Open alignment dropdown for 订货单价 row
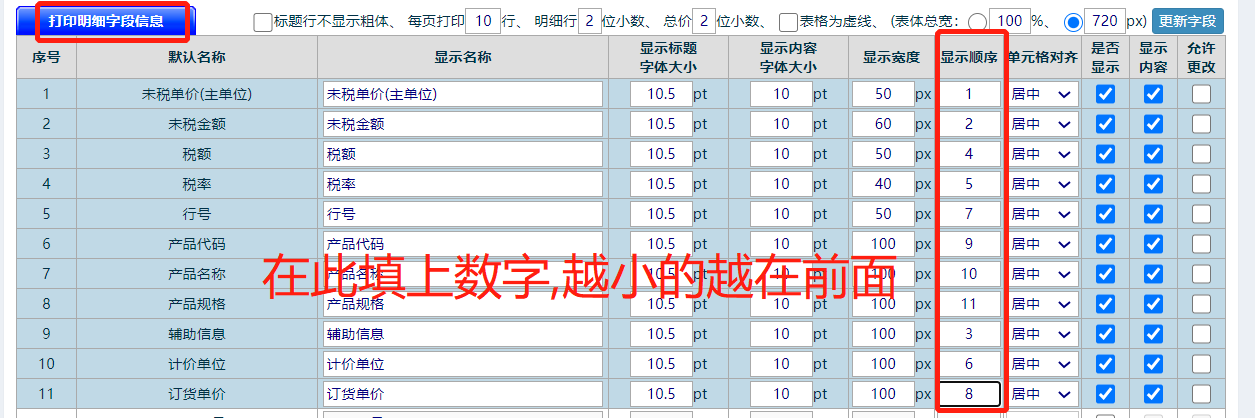The height and width of the screenshot is (418, 1255). [1042, 394]
